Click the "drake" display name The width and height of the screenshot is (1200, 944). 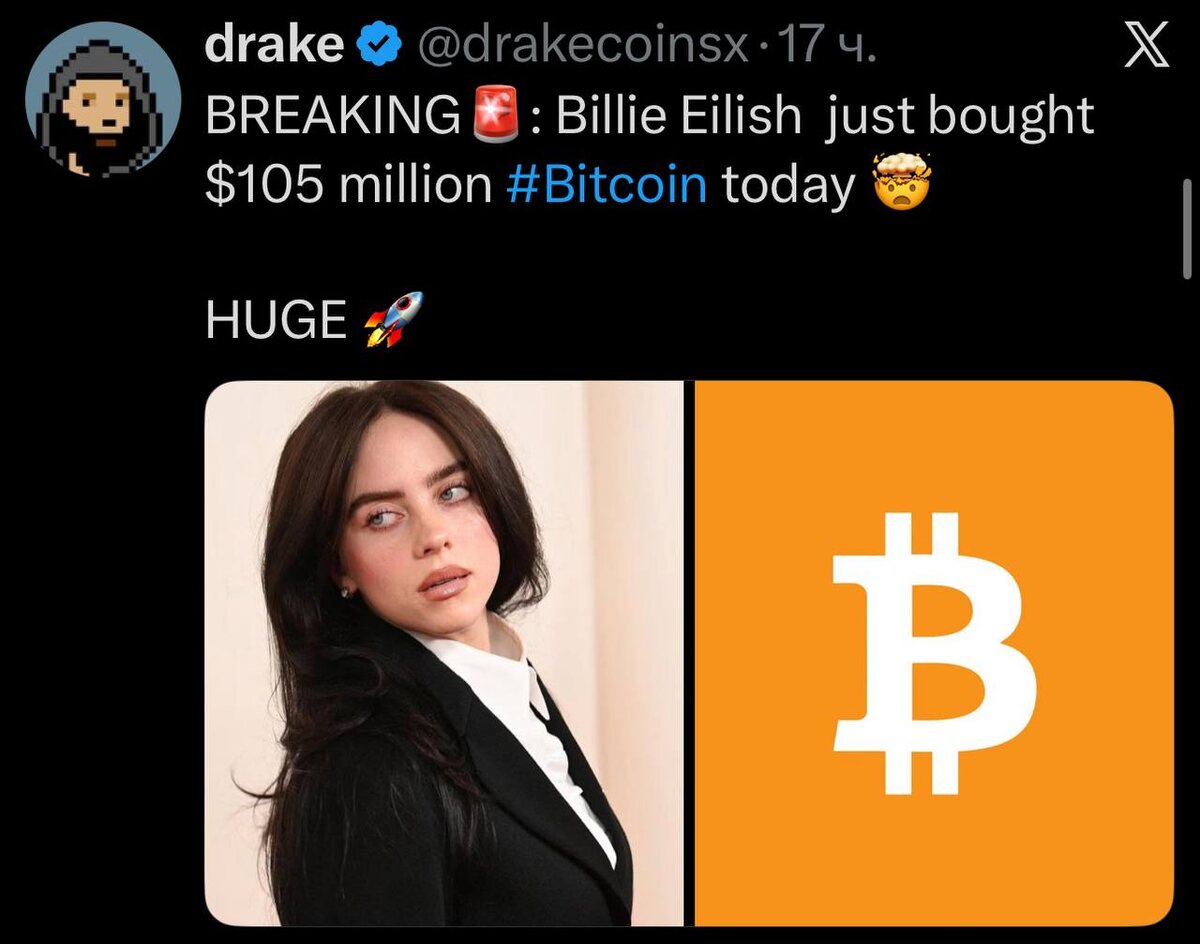pyautogui.click(x=275, y=46)
